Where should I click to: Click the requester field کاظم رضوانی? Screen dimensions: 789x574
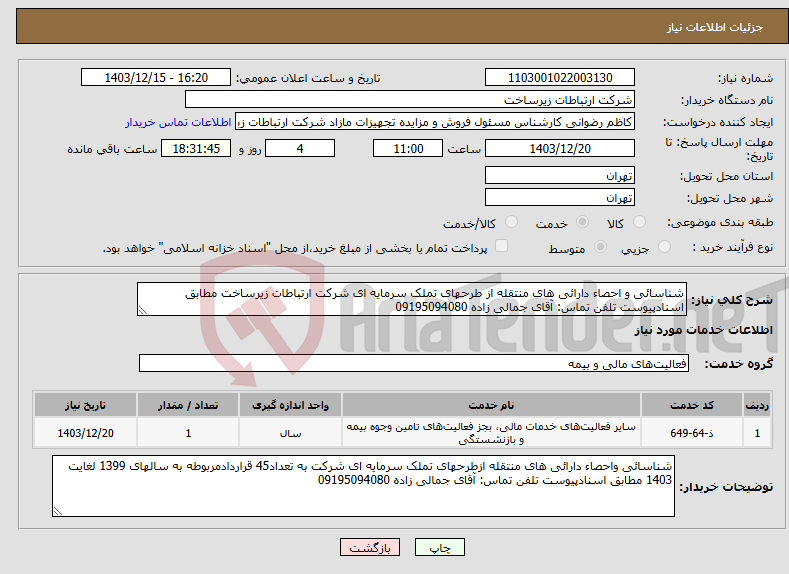click(x=435, y=122)
